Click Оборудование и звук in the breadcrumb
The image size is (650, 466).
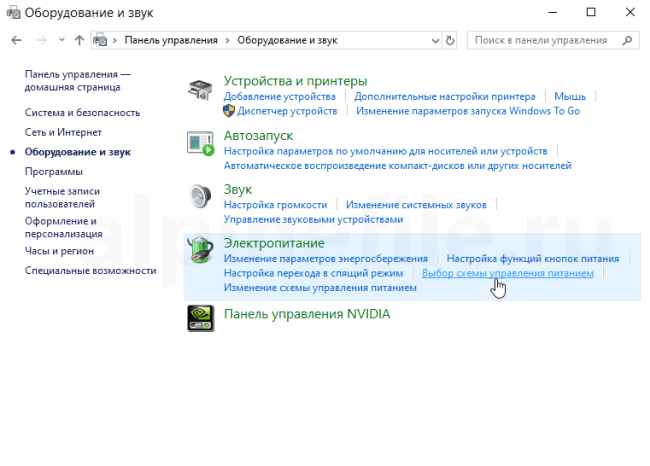287,40
